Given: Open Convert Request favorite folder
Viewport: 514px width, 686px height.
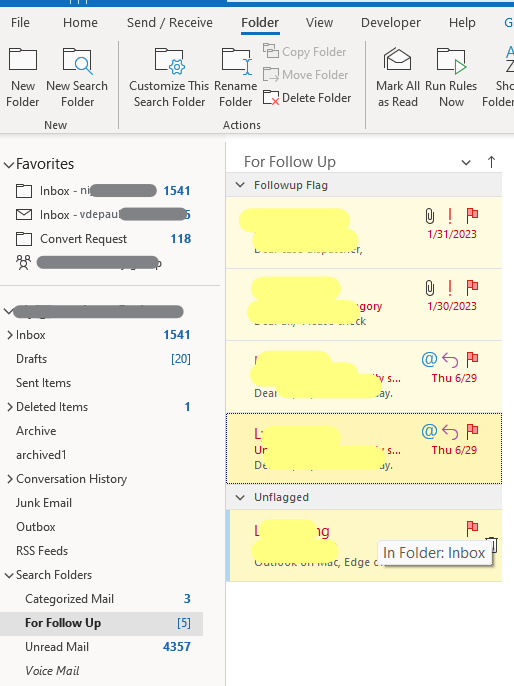Looking at the screenshot, I should point(103,239).
